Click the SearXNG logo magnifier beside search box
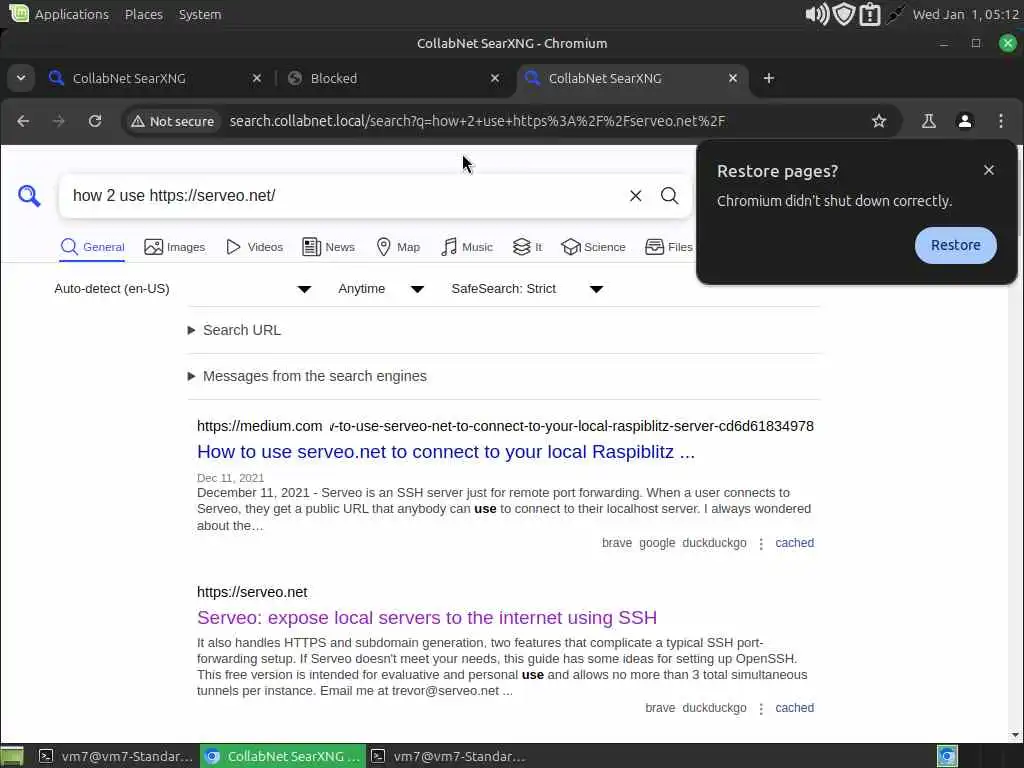 [29, 195]
